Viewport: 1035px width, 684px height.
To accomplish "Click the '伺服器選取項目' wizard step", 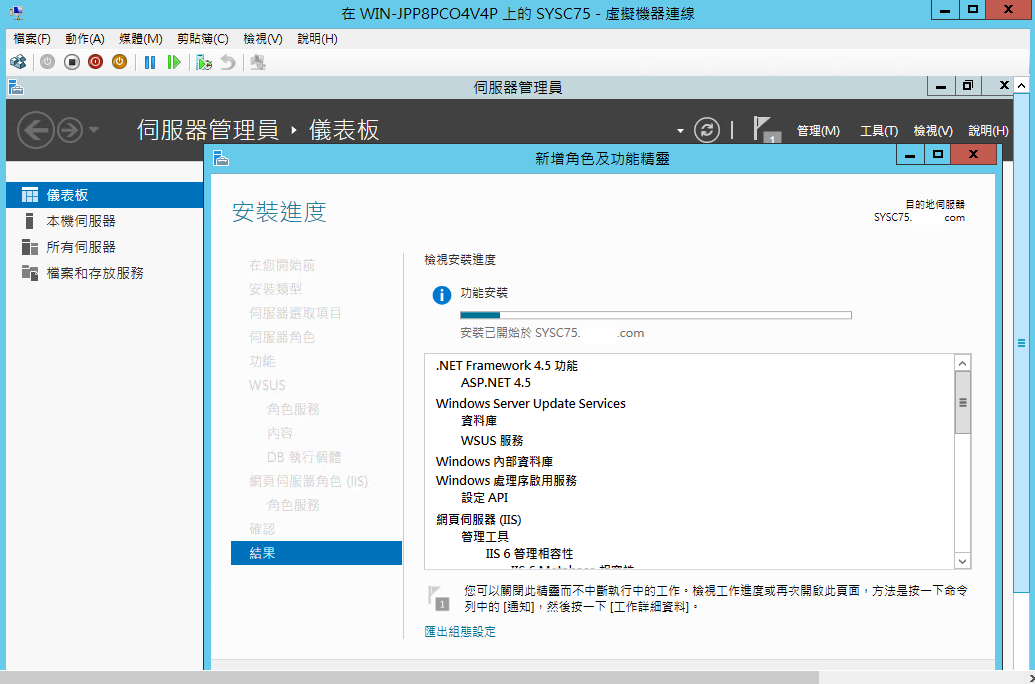I will tap(295, 313).
